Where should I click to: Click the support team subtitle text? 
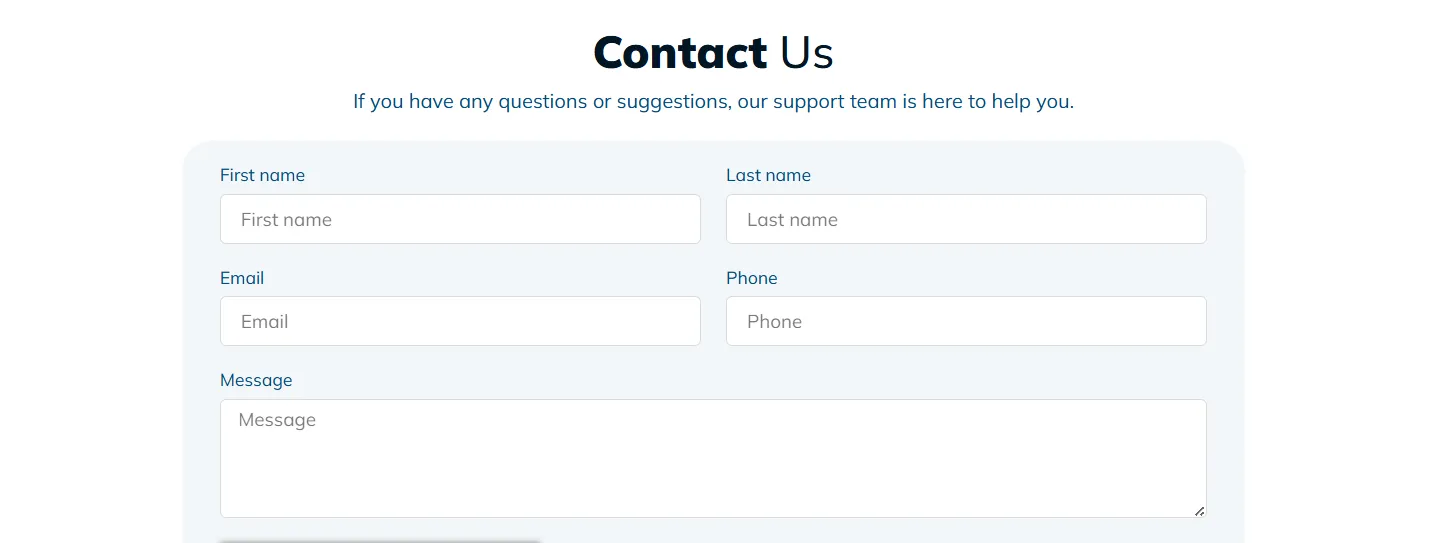click(713, 101)
